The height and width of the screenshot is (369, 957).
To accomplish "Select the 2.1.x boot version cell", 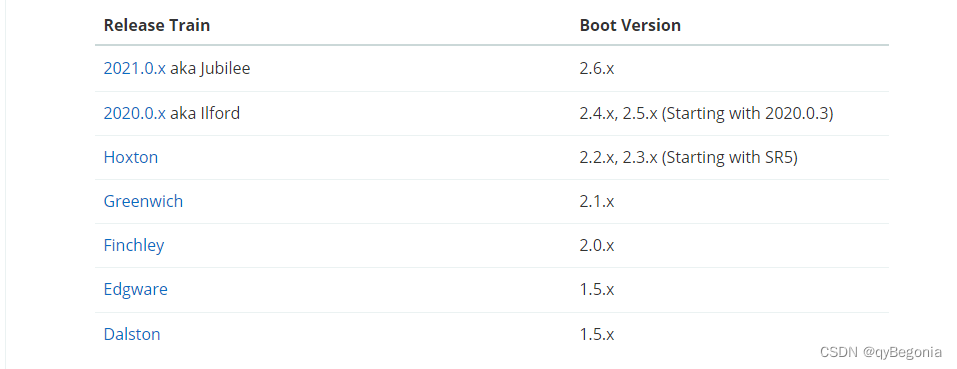I will tap(597, 201).
